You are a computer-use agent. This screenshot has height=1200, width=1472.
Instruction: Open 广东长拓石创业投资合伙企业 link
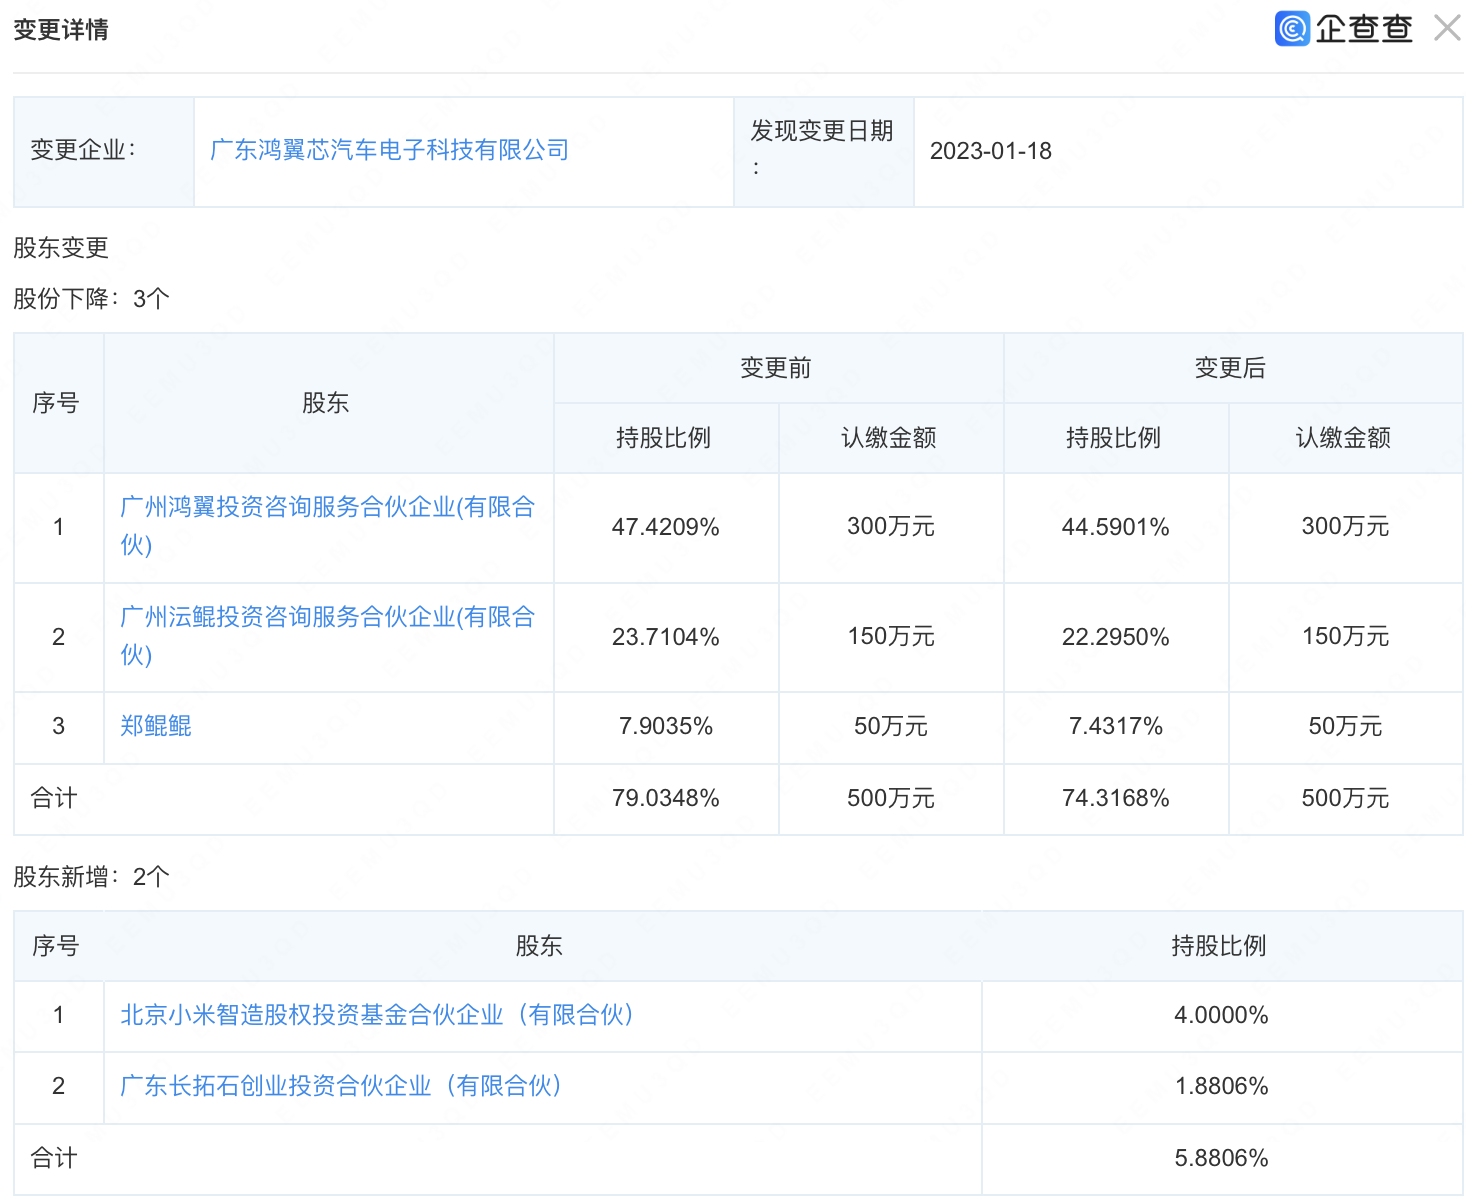click(x=340, y=1086)
